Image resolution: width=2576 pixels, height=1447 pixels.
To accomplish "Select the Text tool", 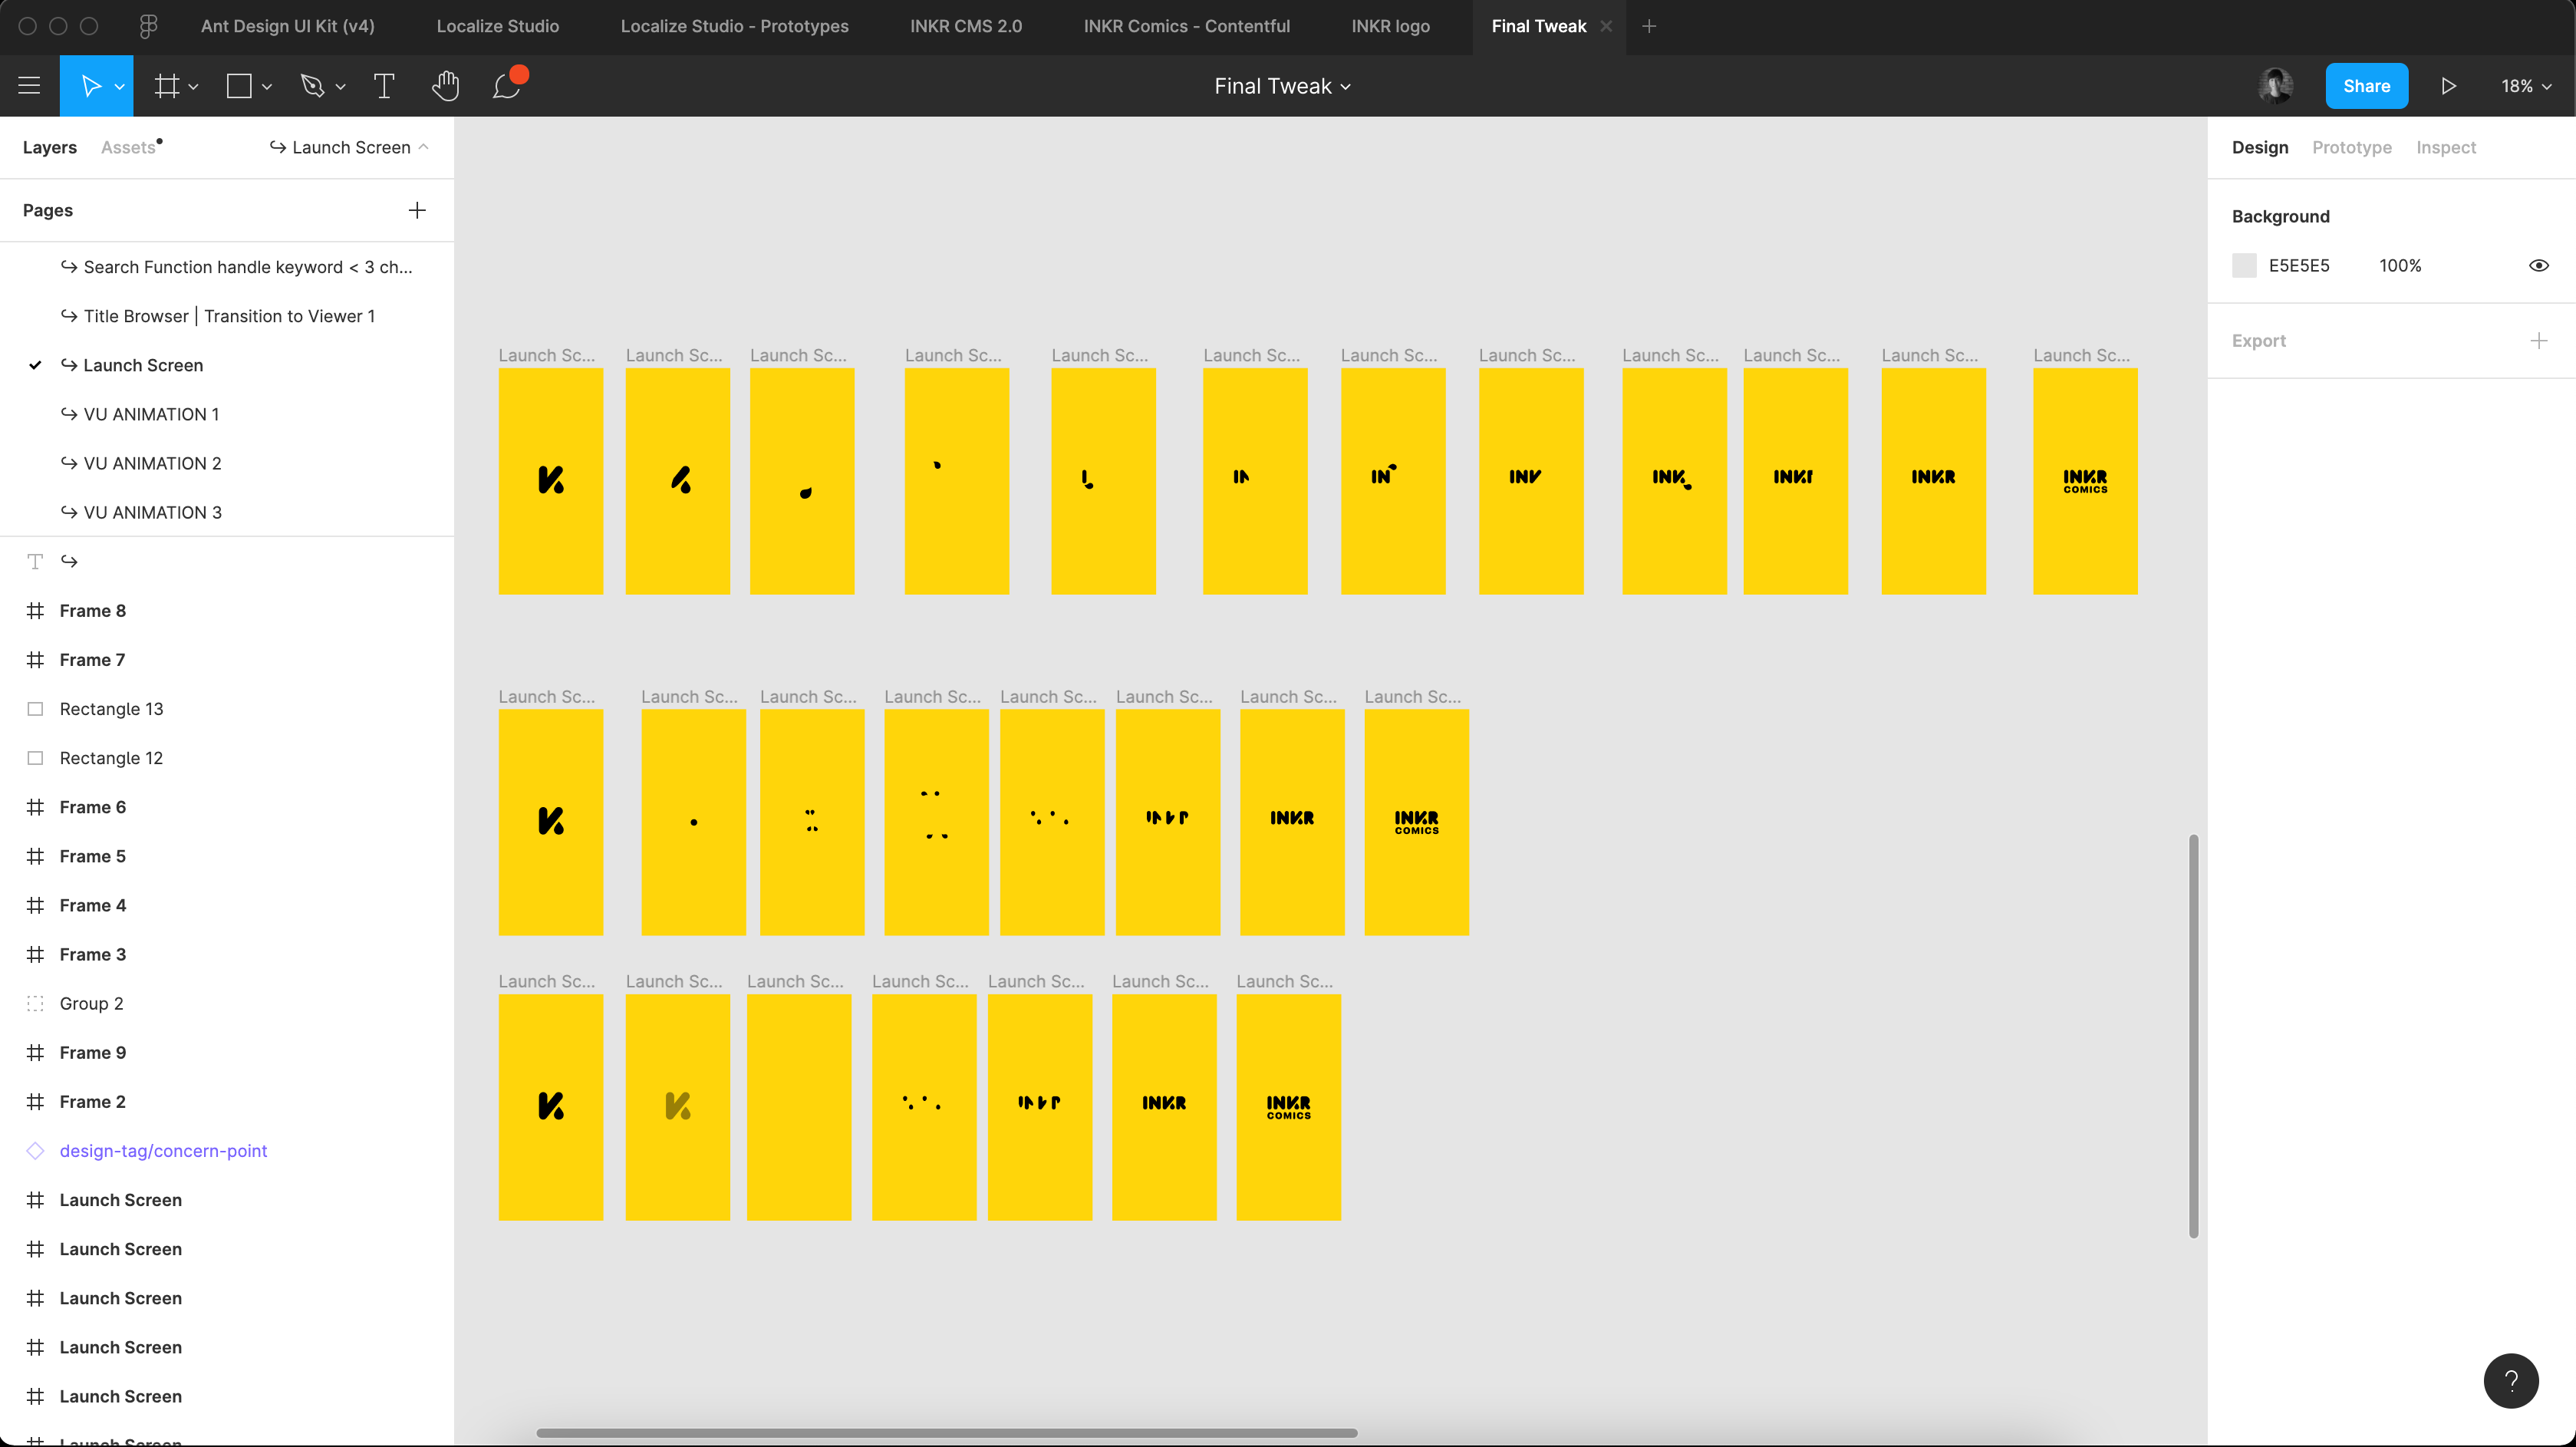I will (x=384, y=86).
